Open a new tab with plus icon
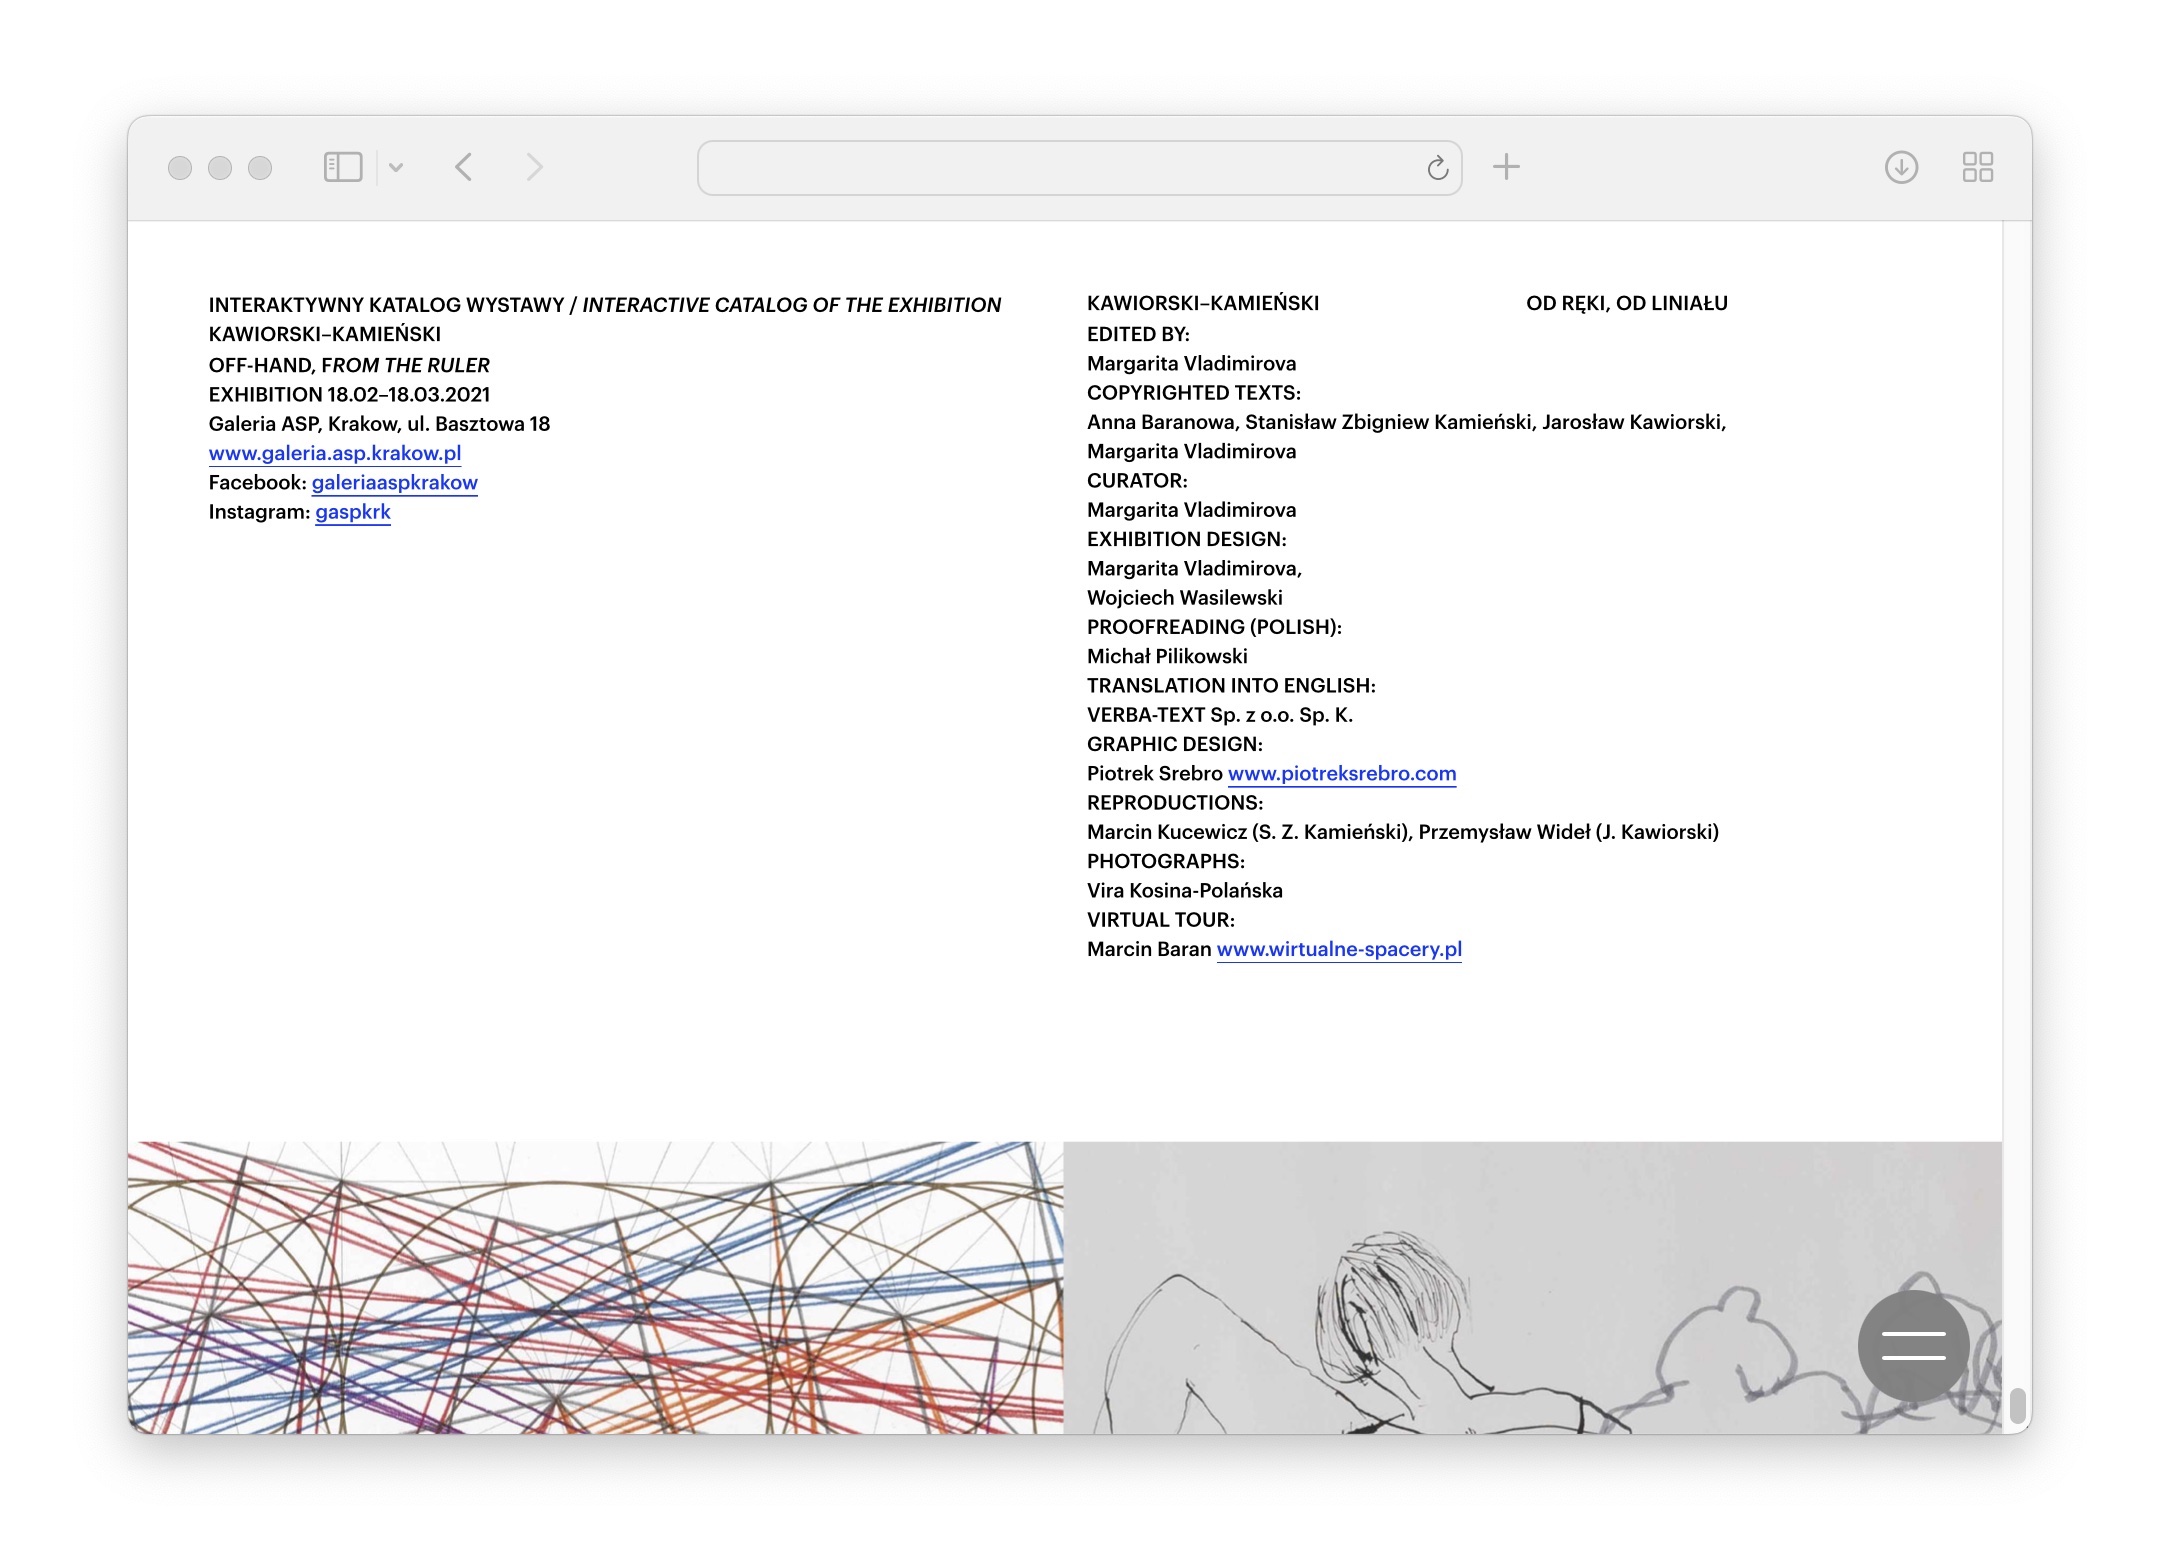The image size is (2172, 1556). tap(1506, 167)
